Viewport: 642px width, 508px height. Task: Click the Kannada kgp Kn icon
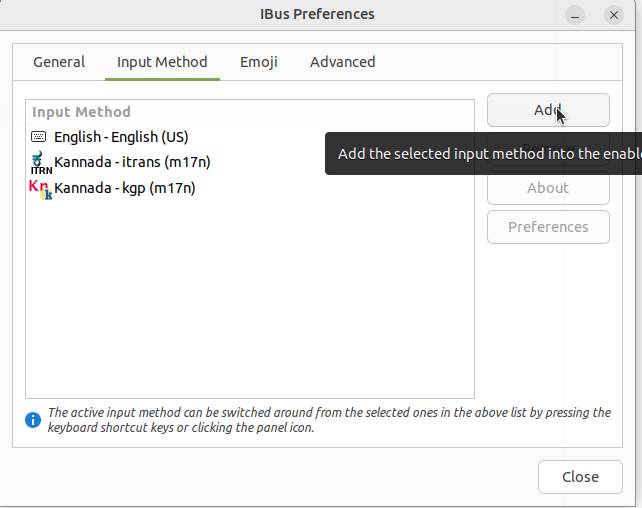click(40, 189)
